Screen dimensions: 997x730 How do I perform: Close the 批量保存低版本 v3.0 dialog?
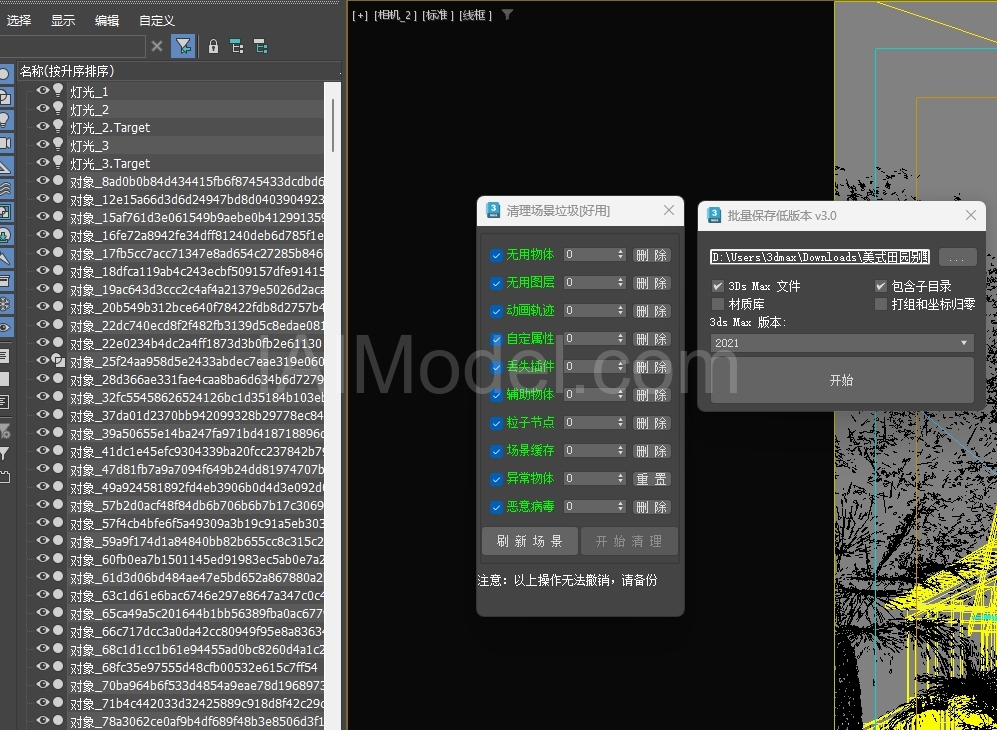click(x=971, y=216)
